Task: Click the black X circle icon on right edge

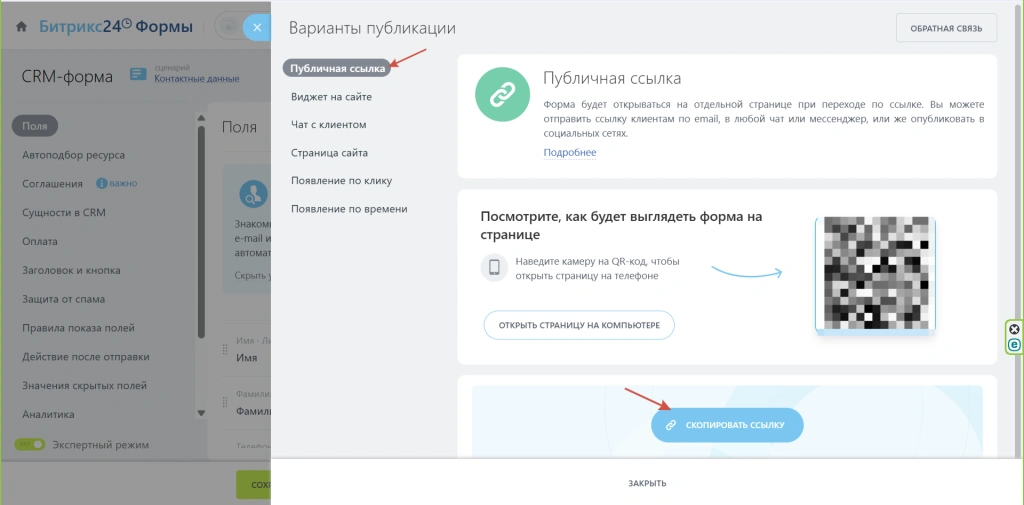Action: [1014, 329]
